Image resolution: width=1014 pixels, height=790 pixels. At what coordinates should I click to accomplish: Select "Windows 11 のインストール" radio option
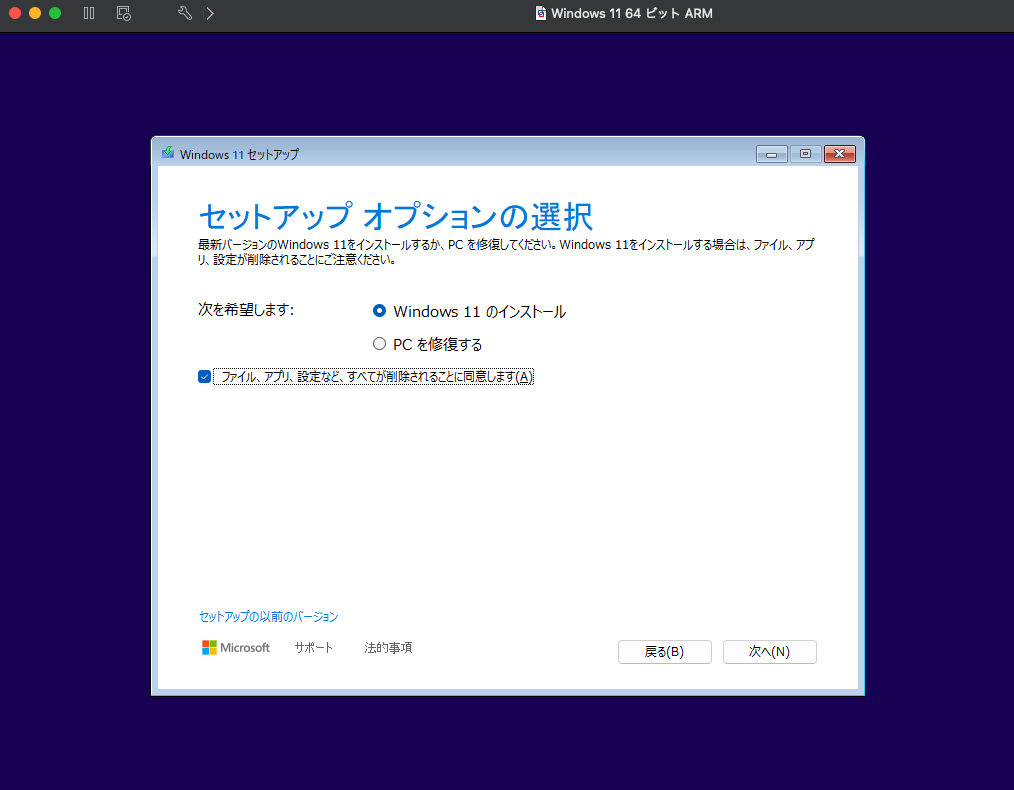pos(379,311)
